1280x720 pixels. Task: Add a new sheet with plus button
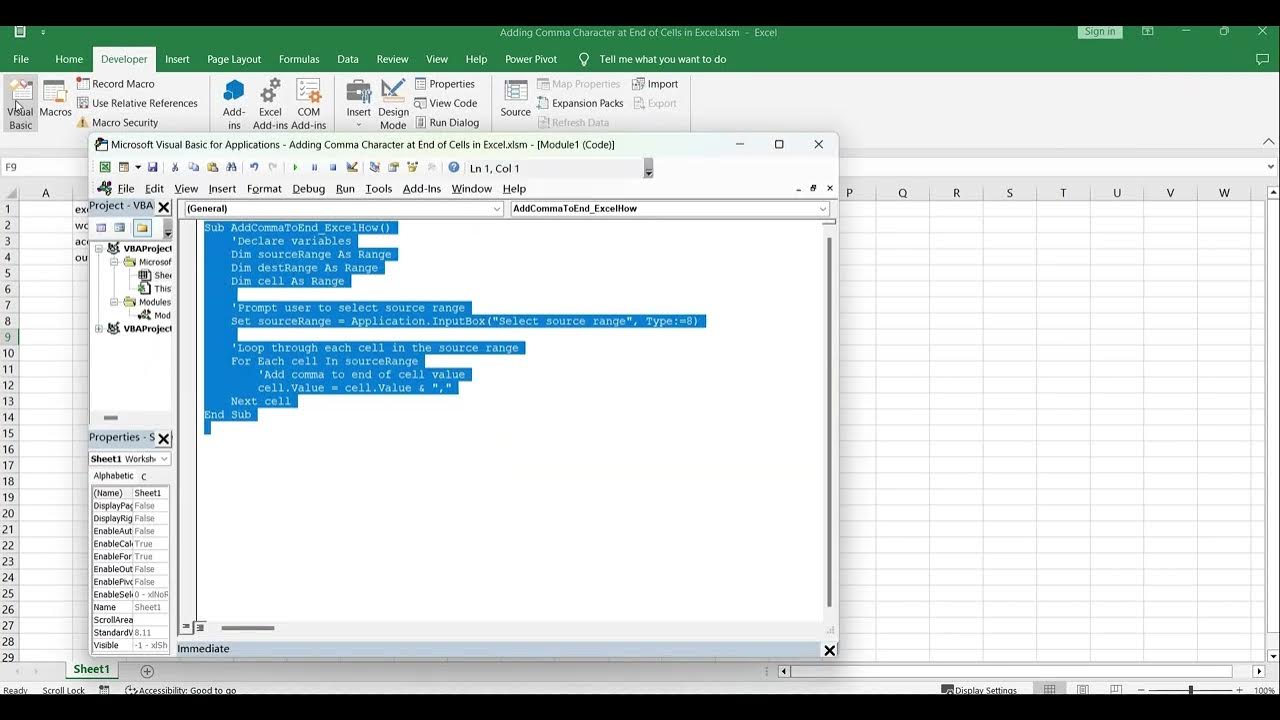click(x=147, y=671)
